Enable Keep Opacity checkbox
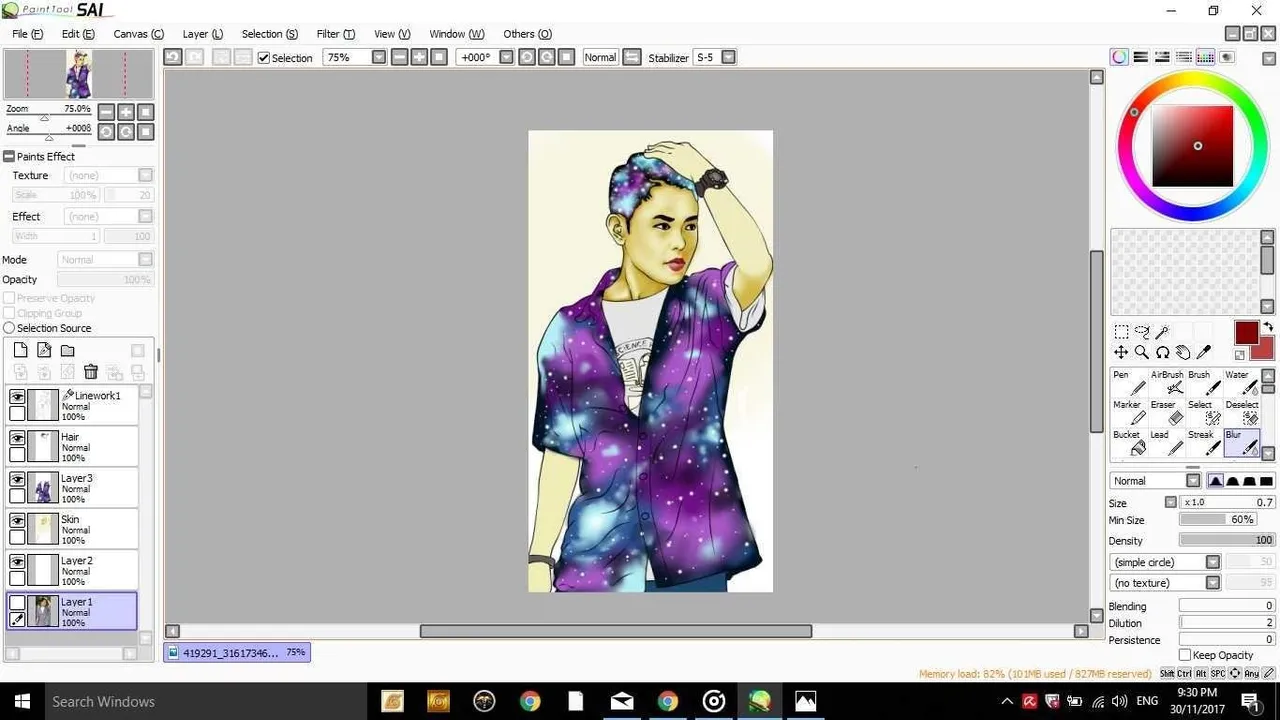Screen dimensions: 1280x720 (x=1185, y=655)
